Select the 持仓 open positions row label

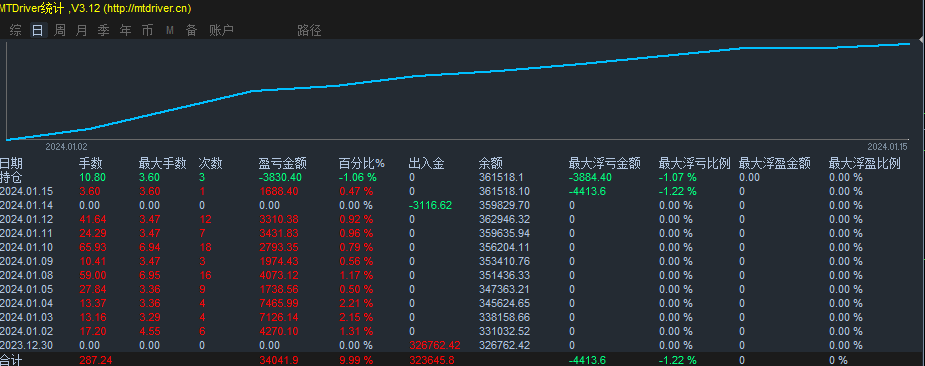click(11, 177)
